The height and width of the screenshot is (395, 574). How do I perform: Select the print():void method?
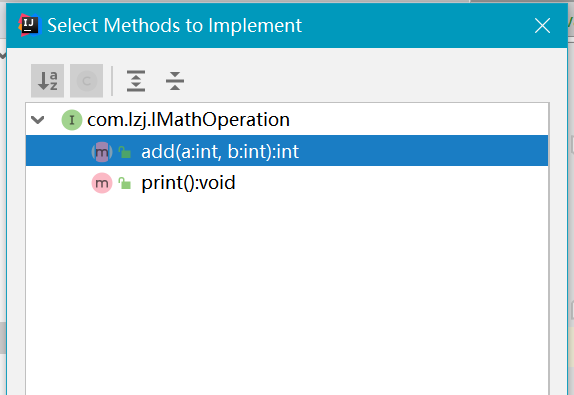(287, 183)
